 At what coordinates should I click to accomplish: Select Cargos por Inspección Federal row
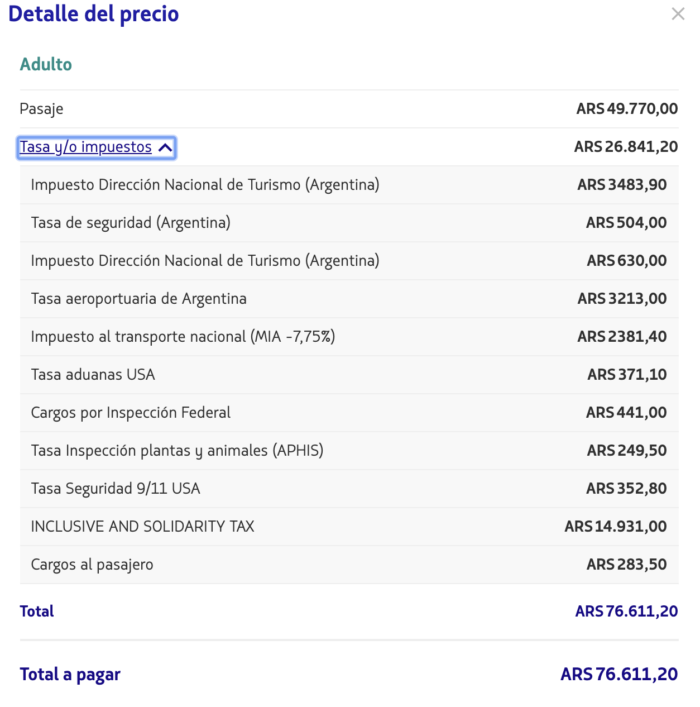131,413
